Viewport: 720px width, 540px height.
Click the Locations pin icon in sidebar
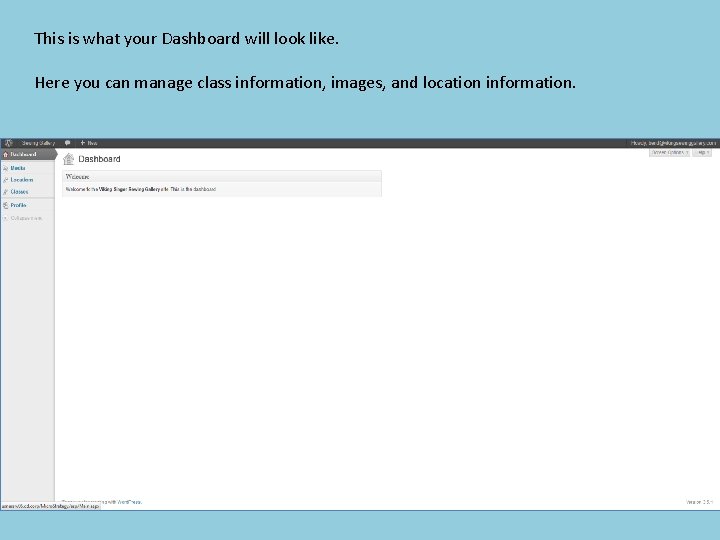(6, 180)
